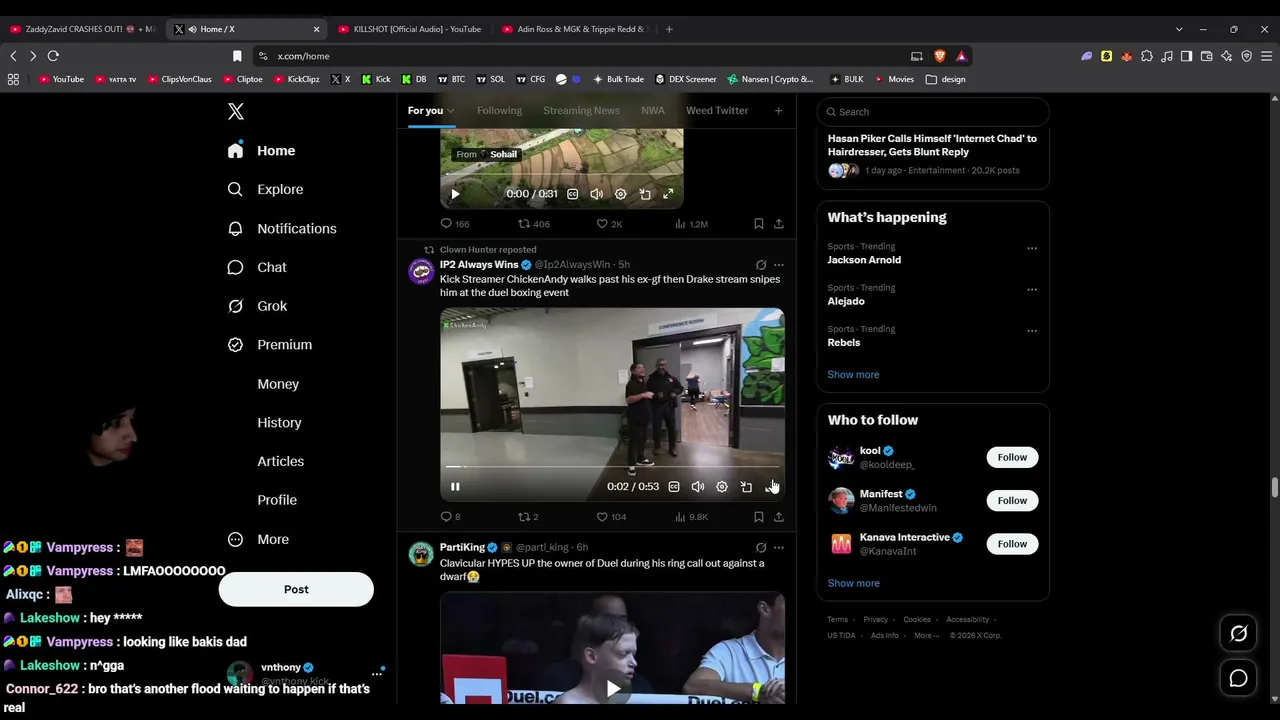The width and height of the screenshot is (1280, 720).
Task: Switch to the NWA tab
Action: pos(653,111)
